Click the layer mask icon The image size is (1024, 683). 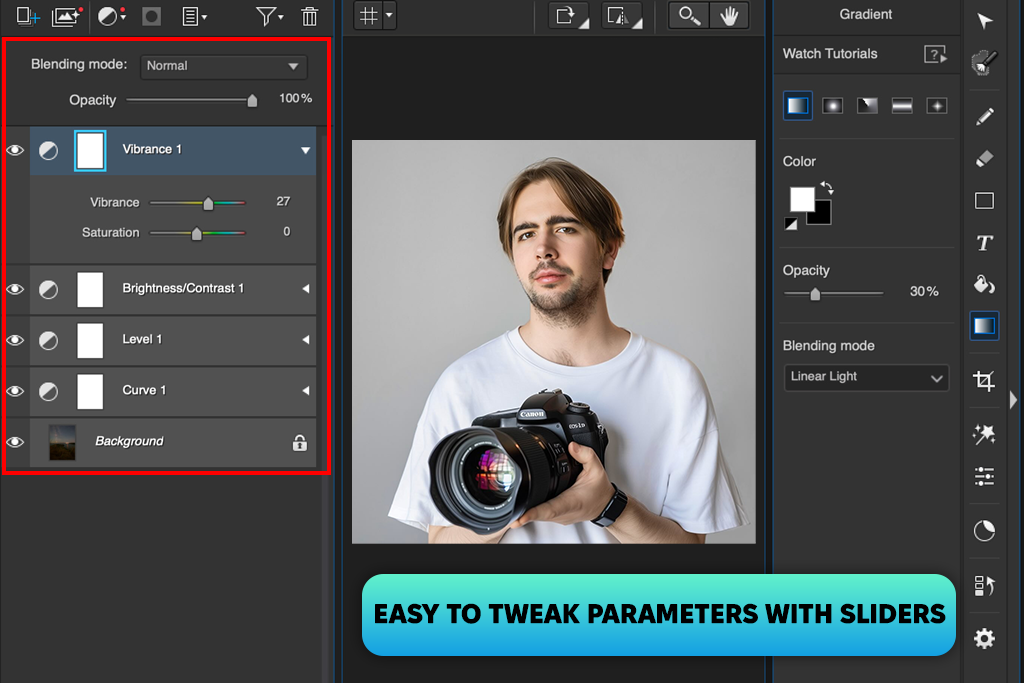[x=152, y=16]
